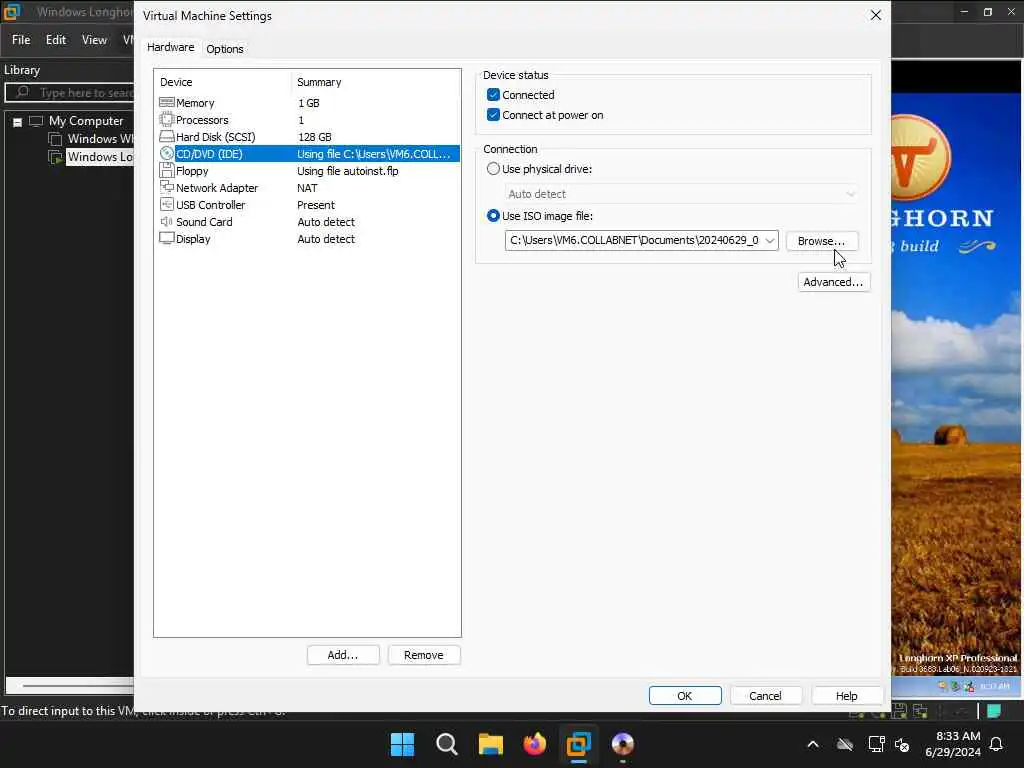Select the USB Controller icon

point(167,204)
